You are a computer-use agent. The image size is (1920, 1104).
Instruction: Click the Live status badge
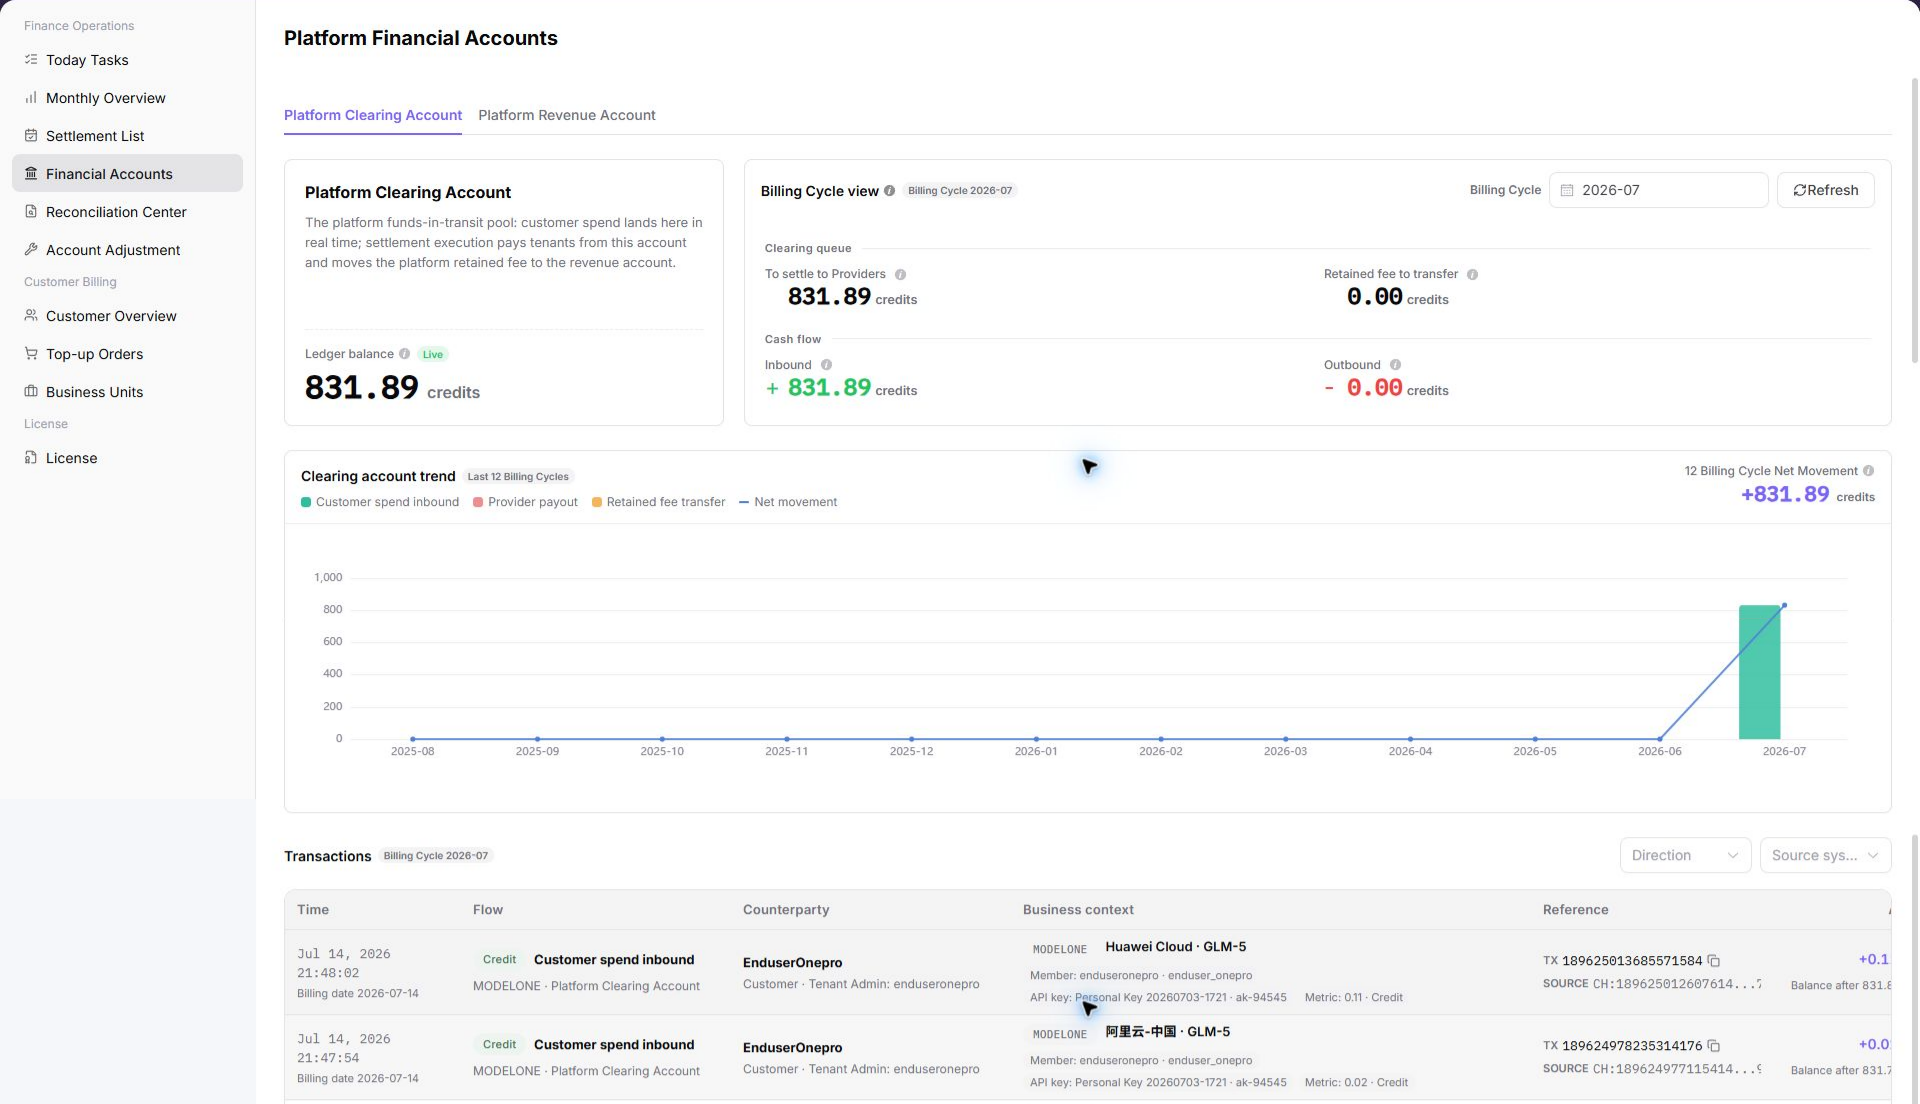432,354
